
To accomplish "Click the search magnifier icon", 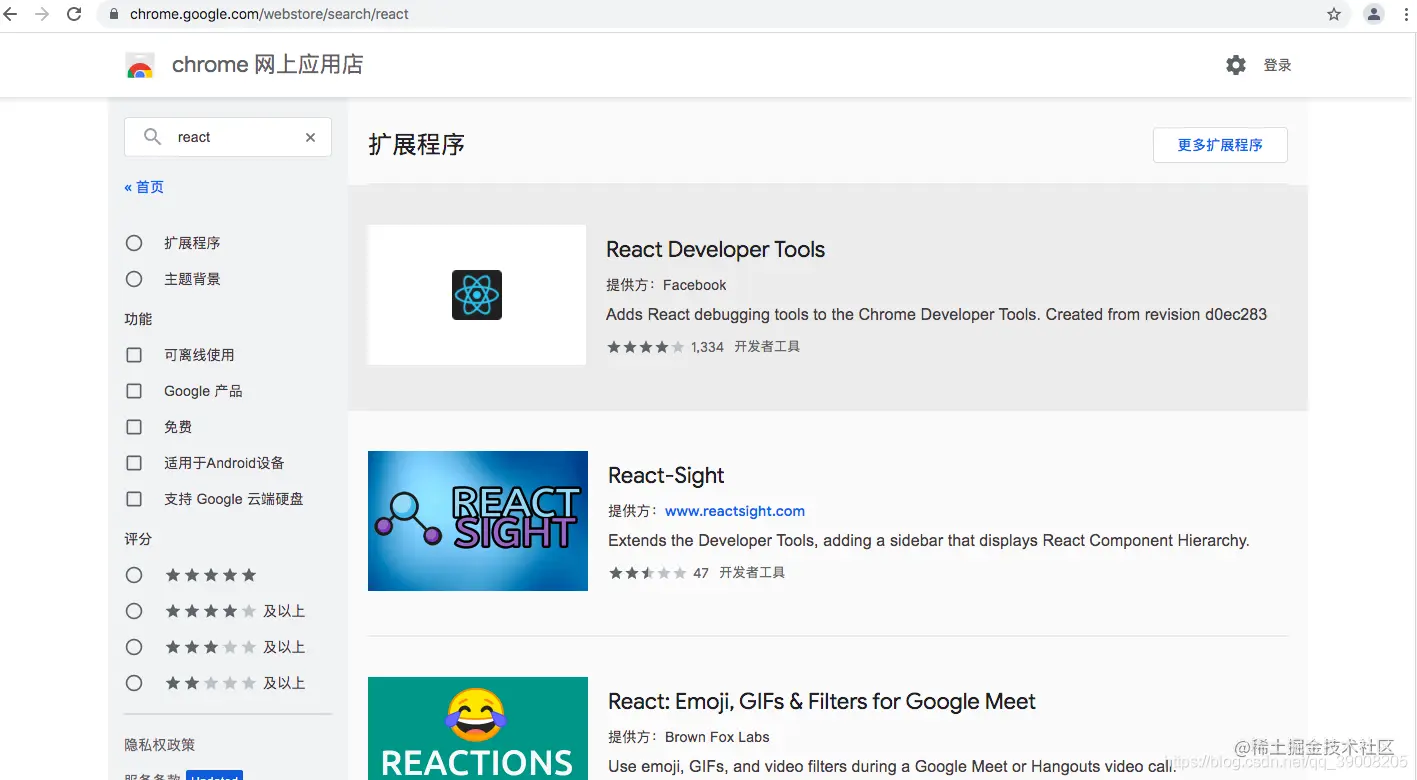I will (x=152, y=137).
